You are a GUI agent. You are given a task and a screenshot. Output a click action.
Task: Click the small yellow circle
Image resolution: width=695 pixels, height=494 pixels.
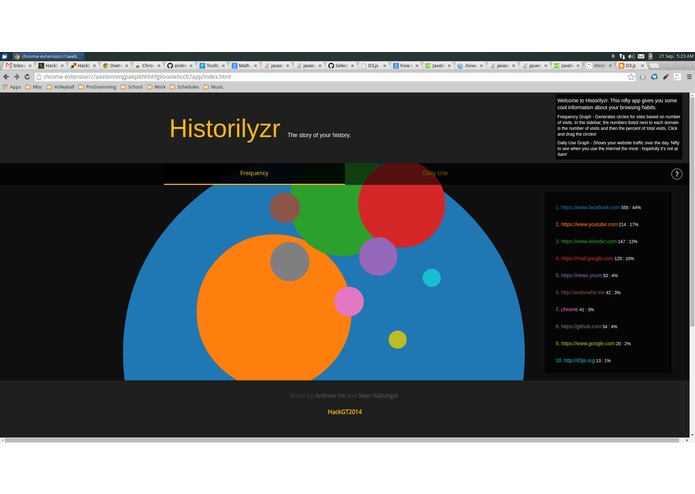point(398,340)
